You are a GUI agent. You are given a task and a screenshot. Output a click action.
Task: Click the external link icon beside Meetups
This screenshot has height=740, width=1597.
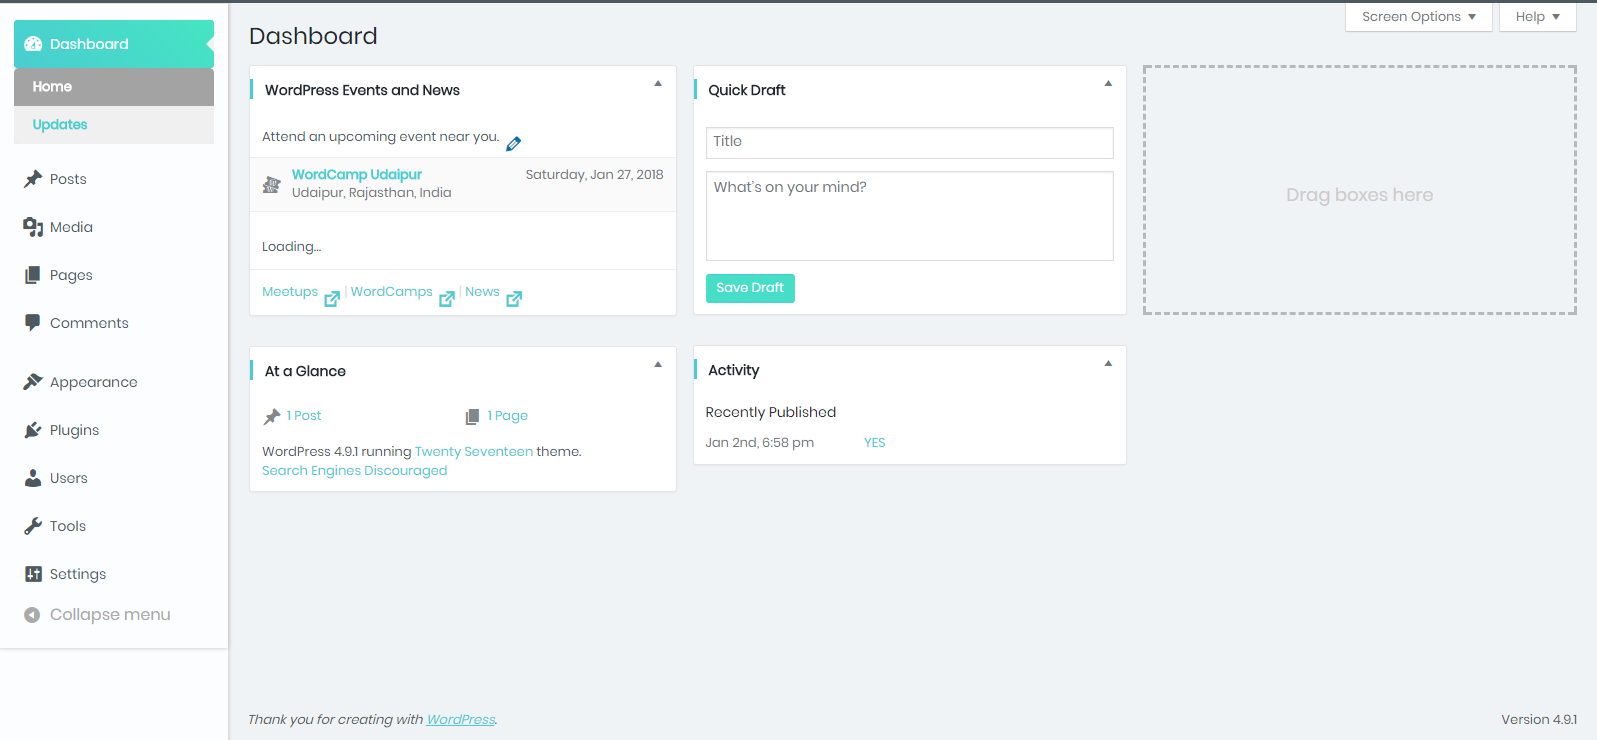coord(332,298)
